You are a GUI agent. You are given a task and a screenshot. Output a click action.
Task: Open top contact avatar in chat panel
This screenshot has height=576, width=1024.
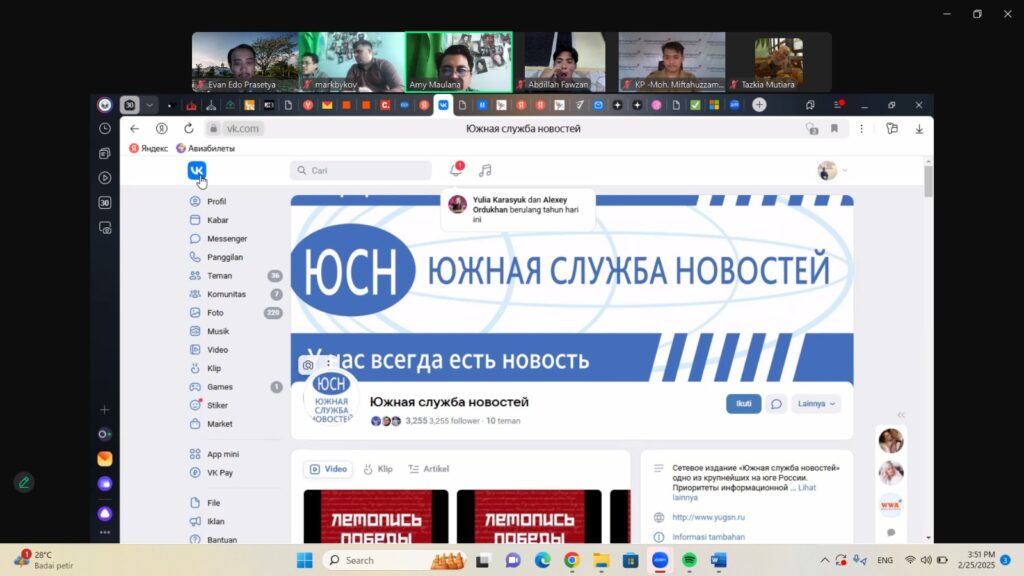(891, 441)
